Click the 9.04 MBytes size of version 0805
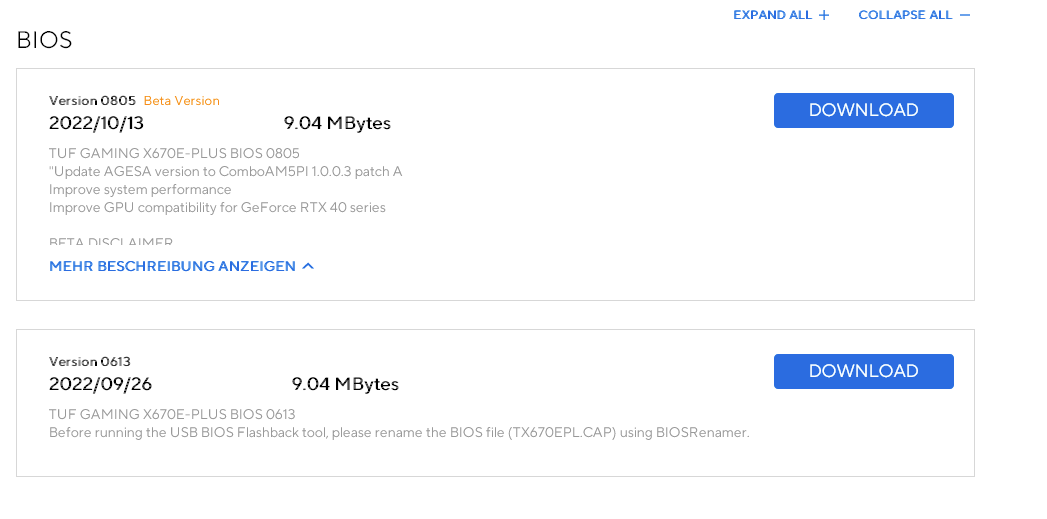Viewport: 1047px width, 519px height. (x=337, y=123)
